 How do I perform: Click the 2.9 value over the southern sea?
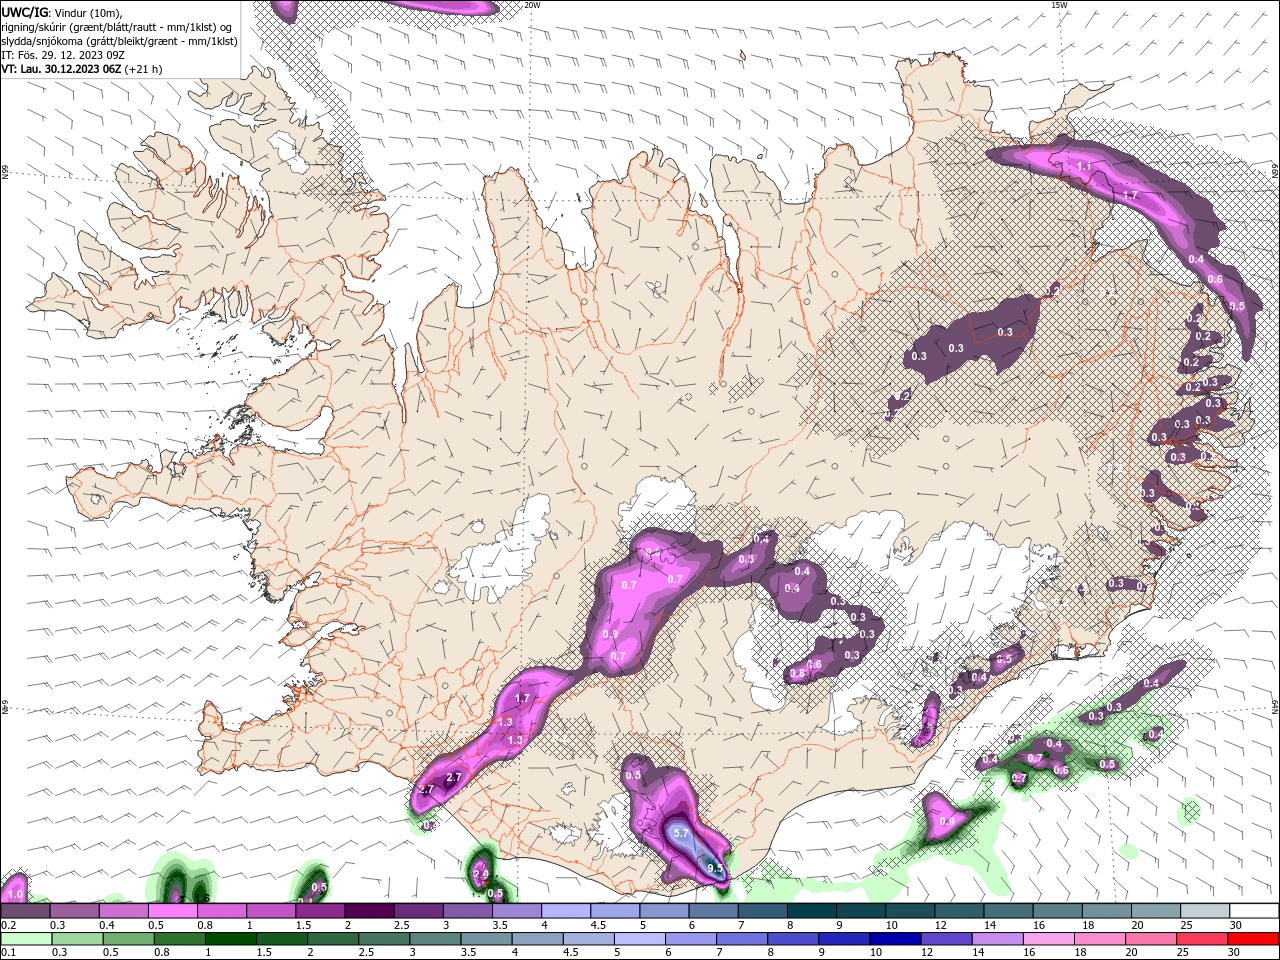481,874
